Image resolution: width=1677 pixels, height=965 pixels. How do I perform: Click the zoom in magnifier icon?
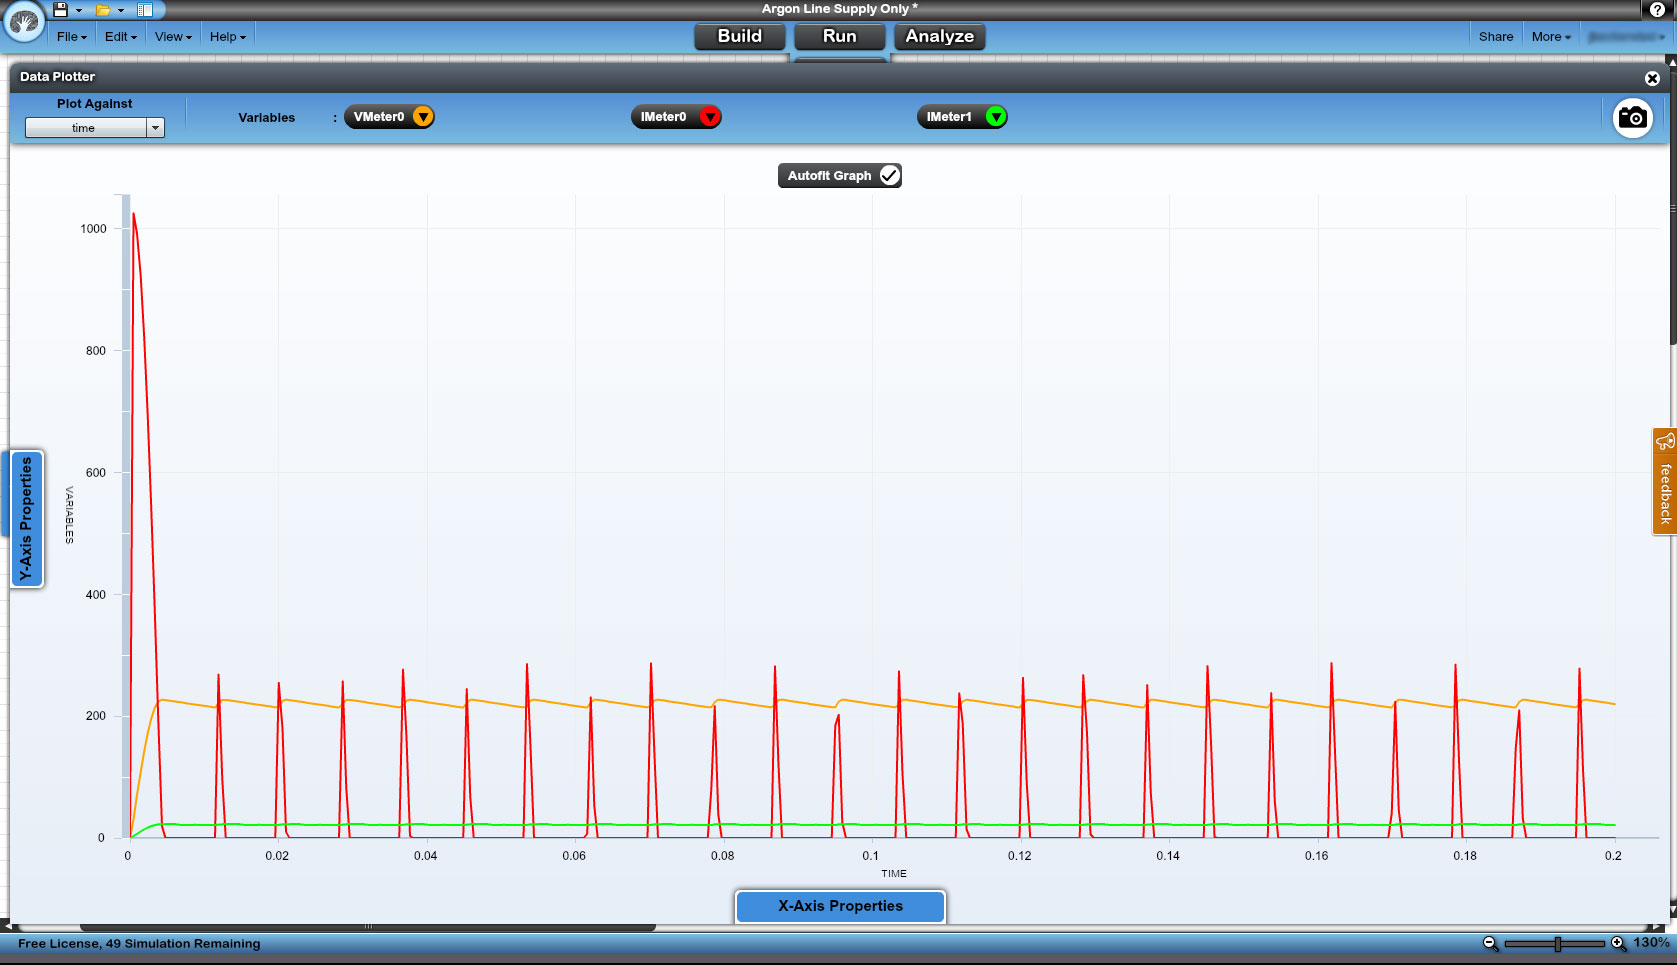point(1618,944)
